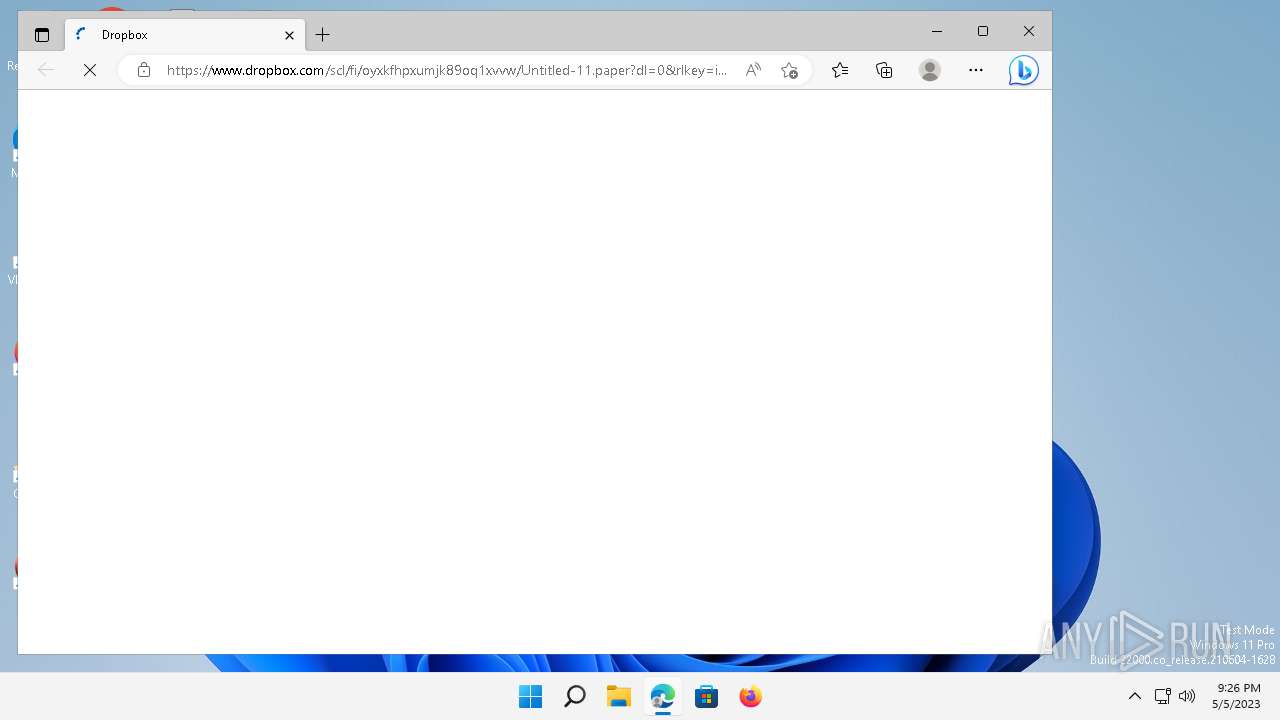Open Read aloud in address bar
This screenshot has width=1280, height=720.
coord(753,70)
